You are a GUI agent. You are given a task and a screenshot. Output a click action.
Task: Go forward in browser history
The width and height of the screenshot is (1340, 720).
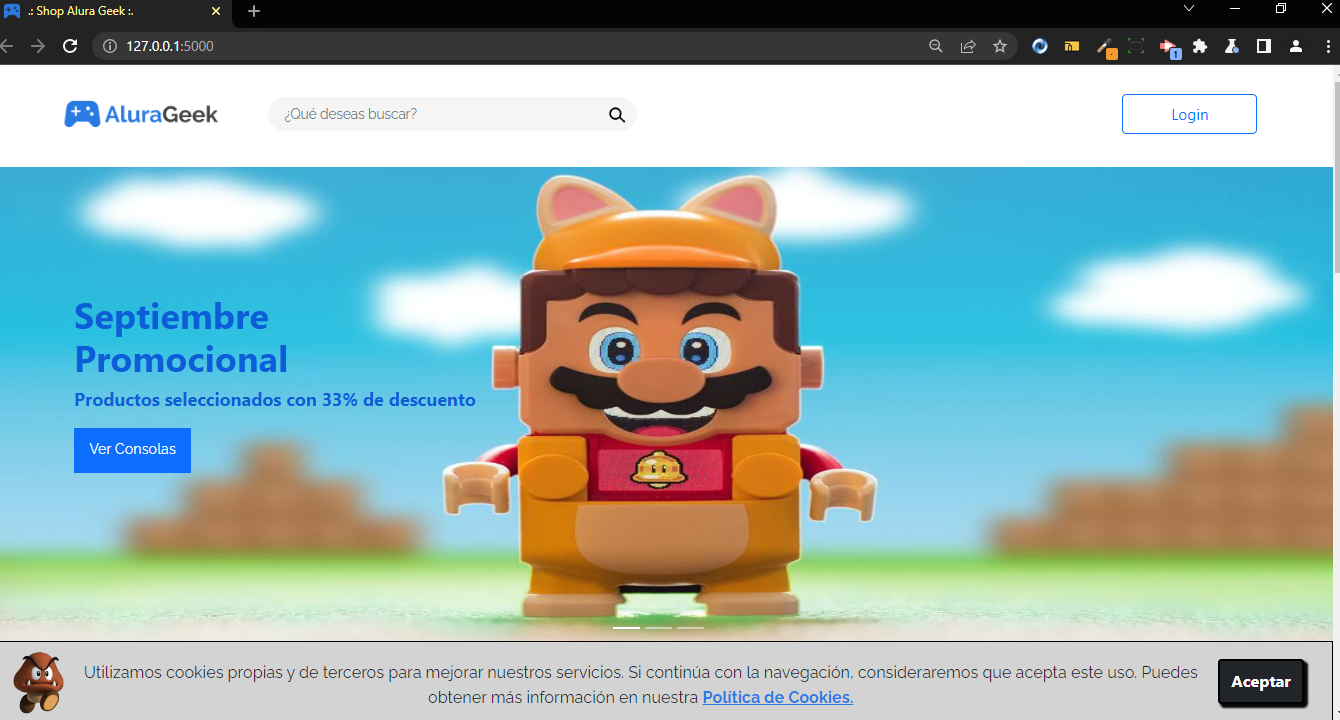point(38,46)
